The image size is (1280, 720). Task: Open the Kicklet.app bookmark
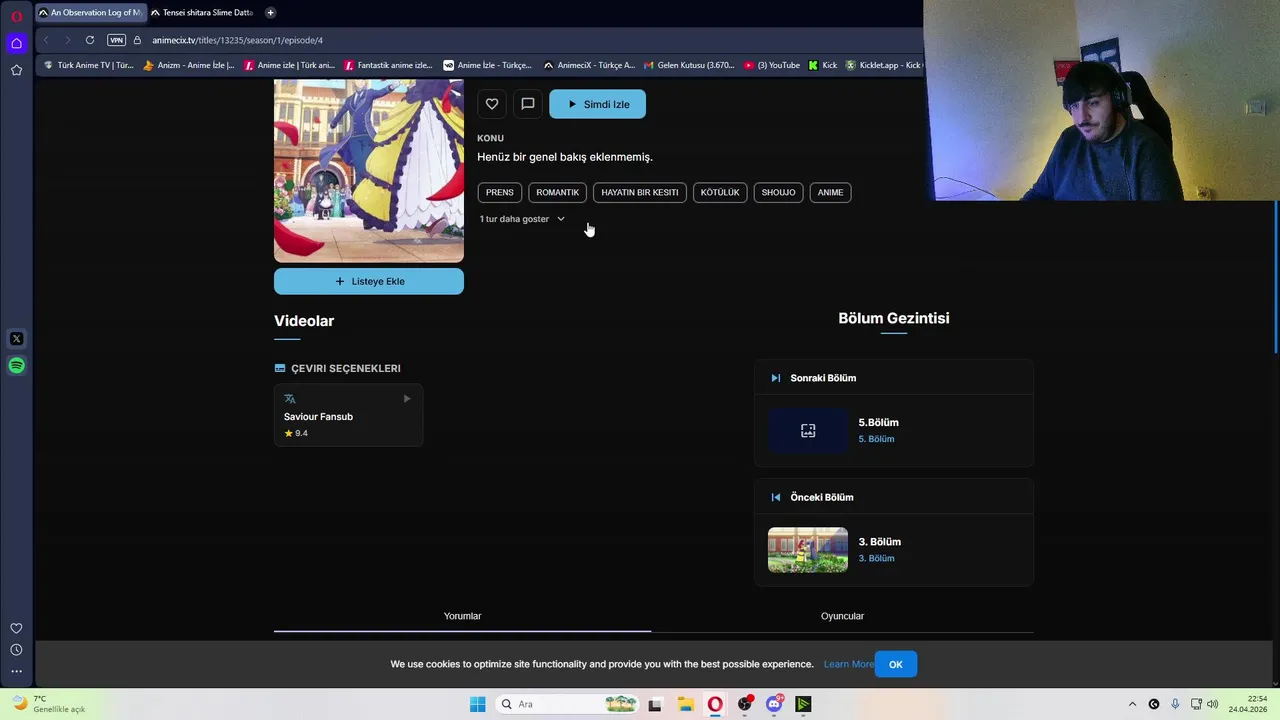tap(884, 65)
